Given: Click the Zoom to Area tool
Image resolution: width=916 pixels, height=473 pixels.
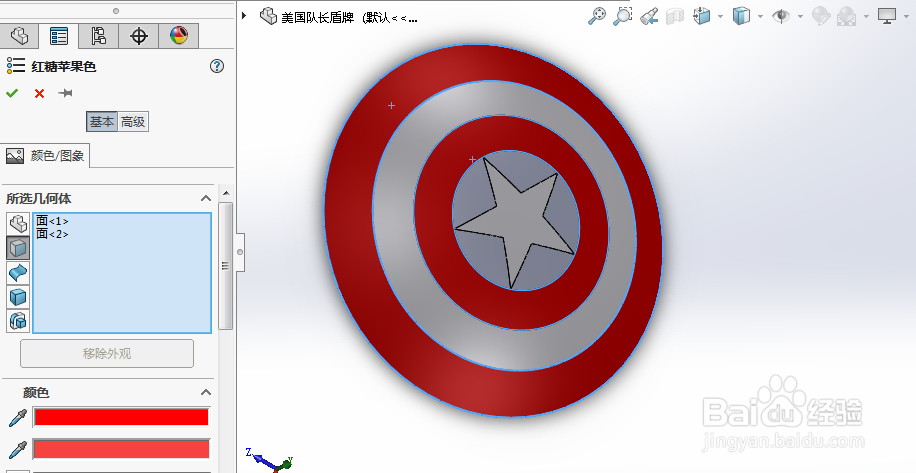Looking at the screenshot, I should pos(623,16).
